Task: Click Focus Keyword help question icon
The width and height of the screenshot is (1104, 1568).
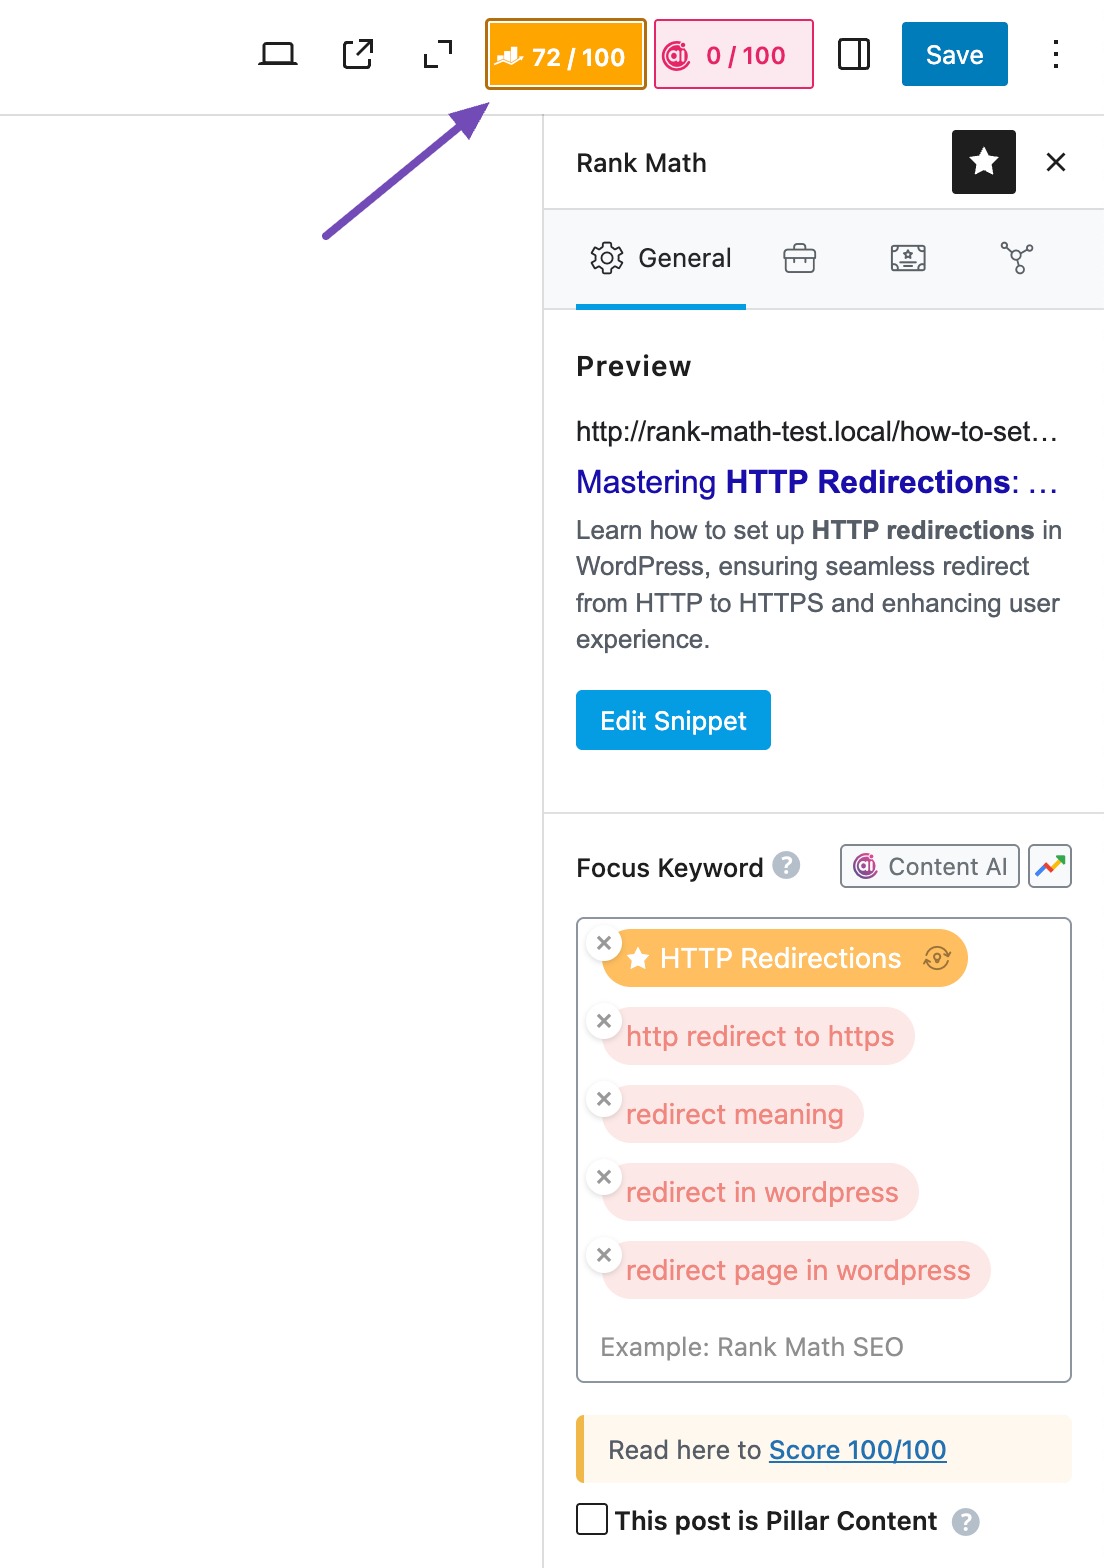Action: (786, 865)
